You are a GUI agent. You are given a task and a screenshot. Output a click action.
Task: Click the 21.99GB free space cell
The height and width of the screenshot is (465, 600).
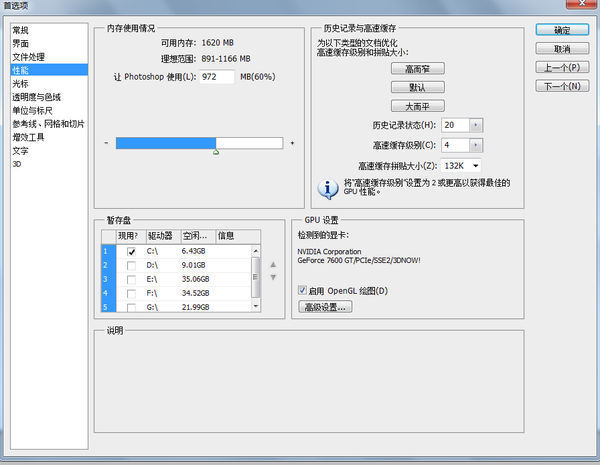click(196, 307)
